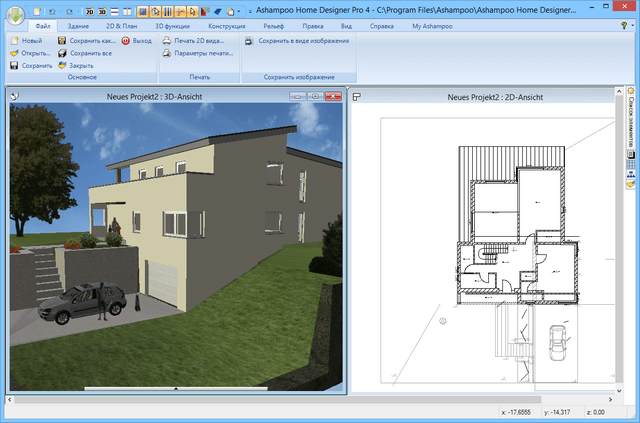Click the green Ashampoo application orb button
640x423 pixels.
17,16
